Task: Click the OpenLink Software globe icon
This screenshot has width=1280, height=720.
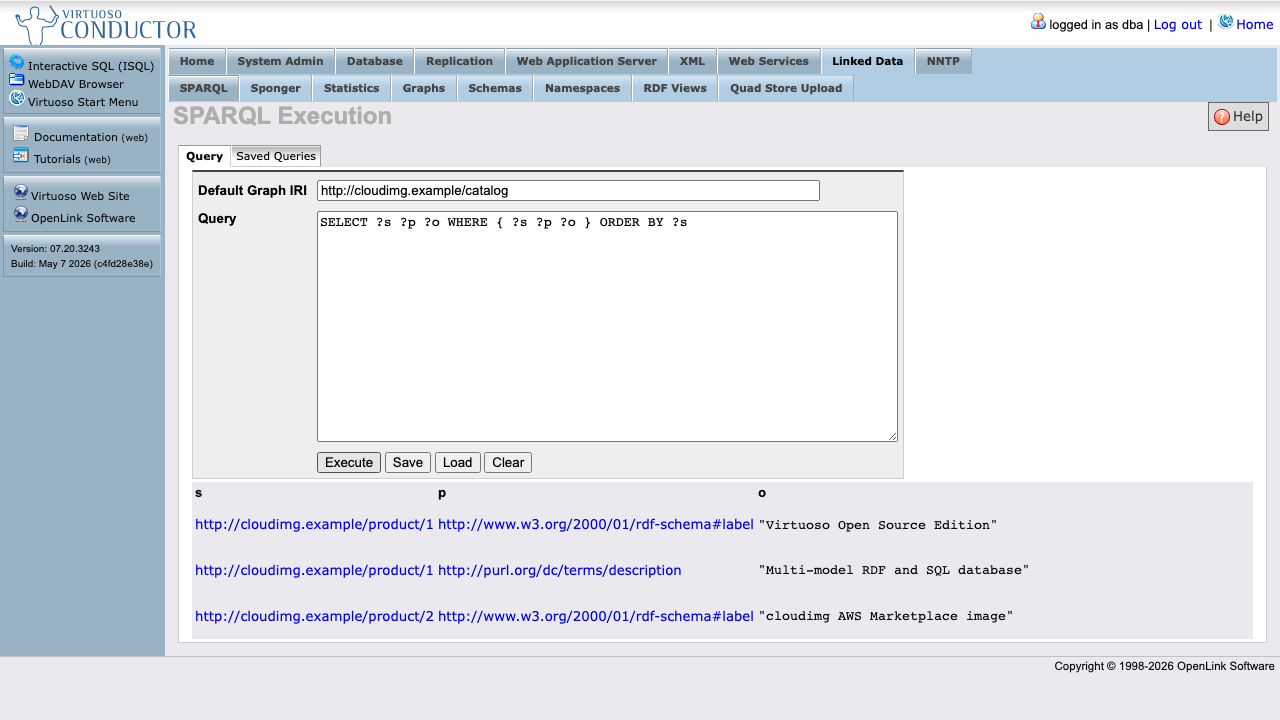Action: pos(21,215)
